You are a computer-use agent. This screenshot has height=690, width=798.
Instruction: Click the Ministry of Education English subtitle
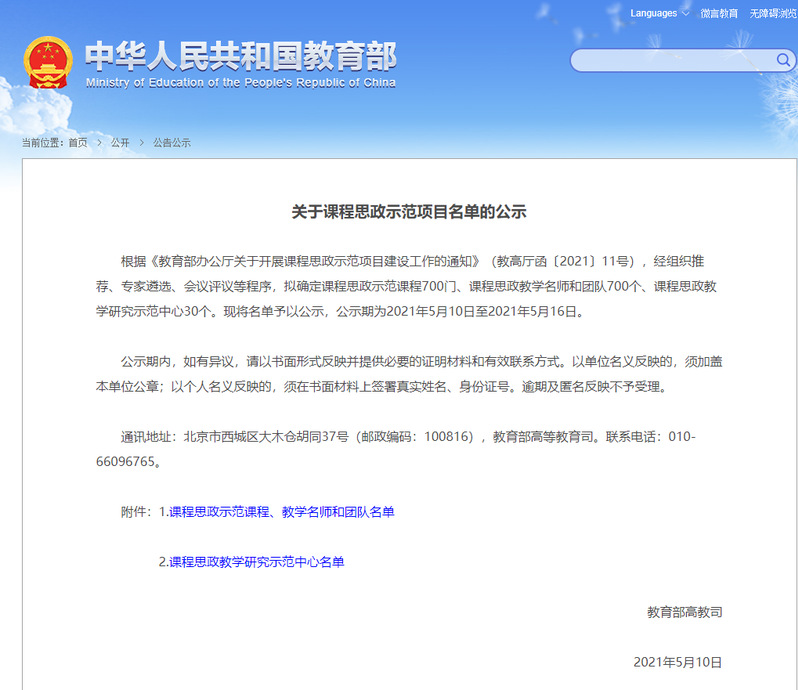(241, 83)
